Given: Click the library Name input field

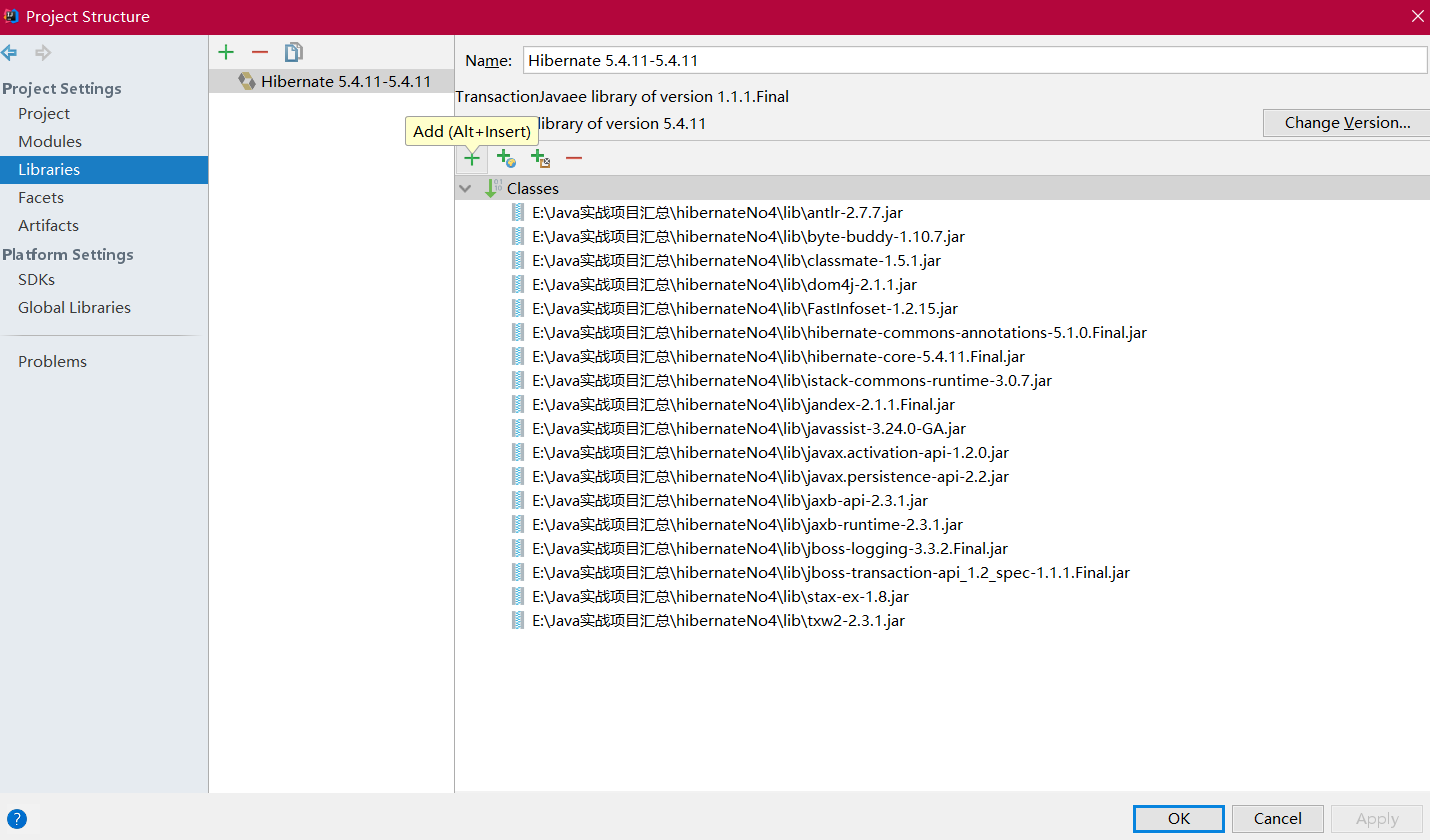Looking at the screenshot, I should click(x=975, y=60).
